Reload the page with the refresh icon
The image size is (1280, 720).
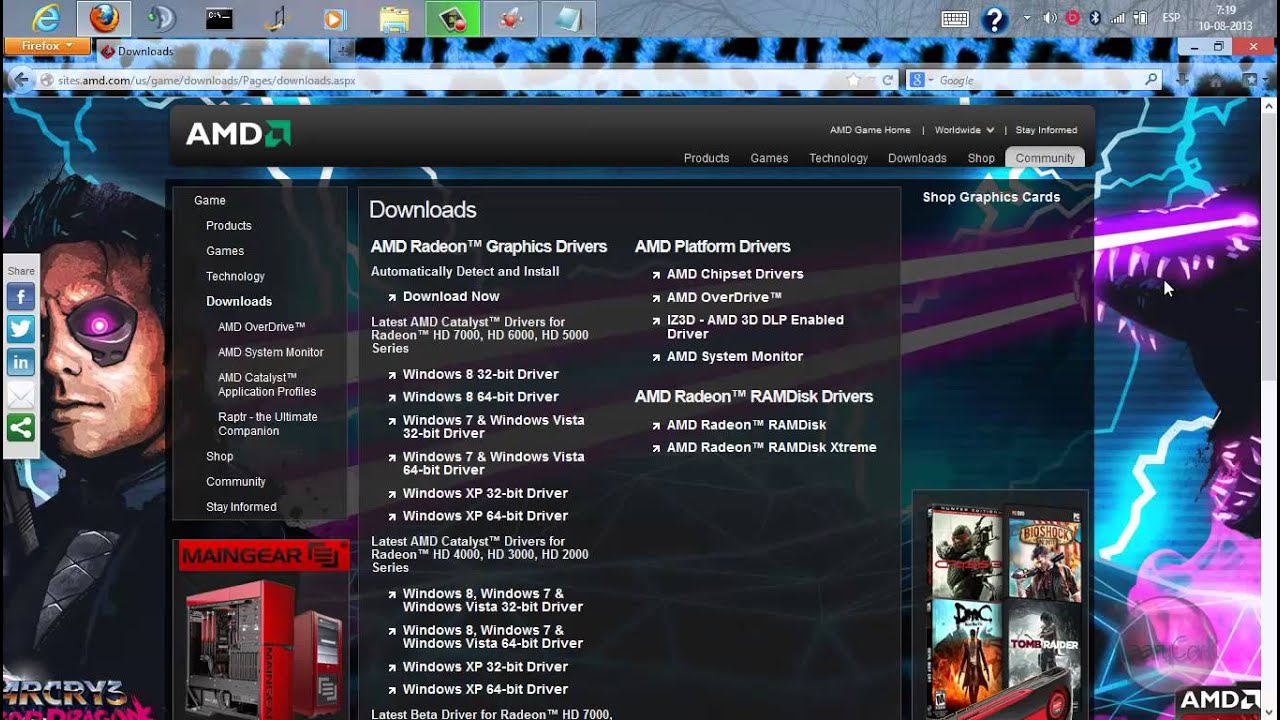click(887, 80)
